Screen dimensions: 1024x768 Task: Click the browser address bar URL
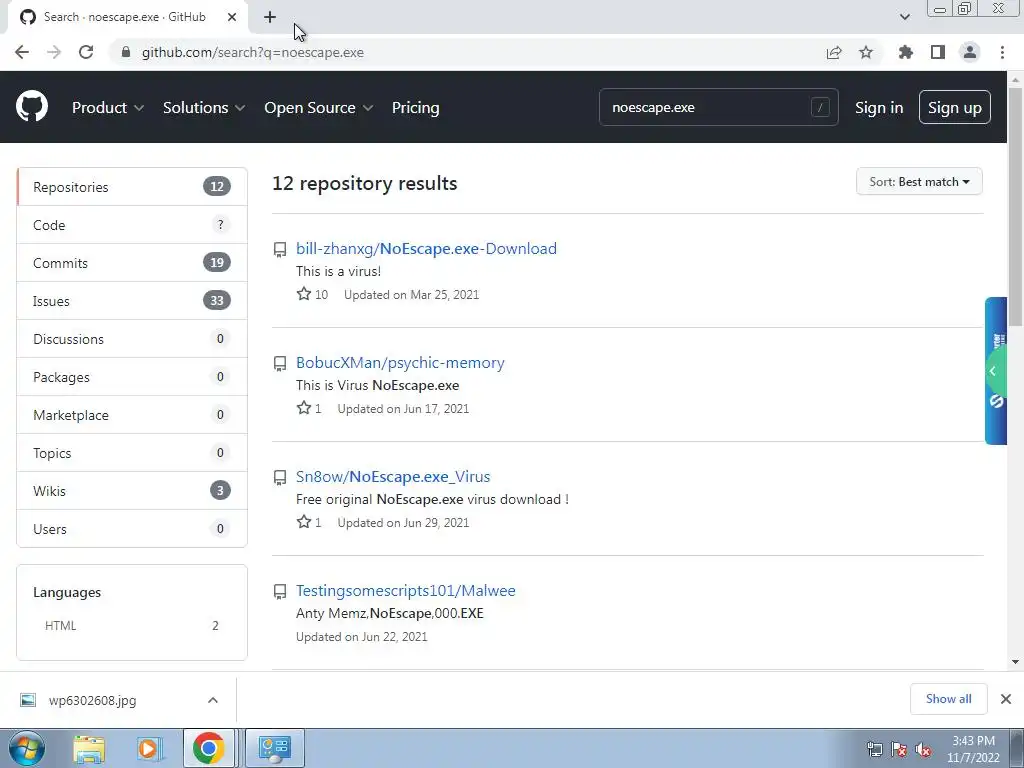253,52
